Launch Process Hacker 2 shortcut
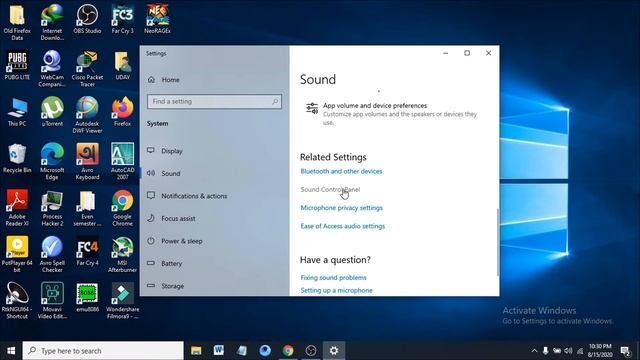This screenshot has width=640, height=360. 52,208
